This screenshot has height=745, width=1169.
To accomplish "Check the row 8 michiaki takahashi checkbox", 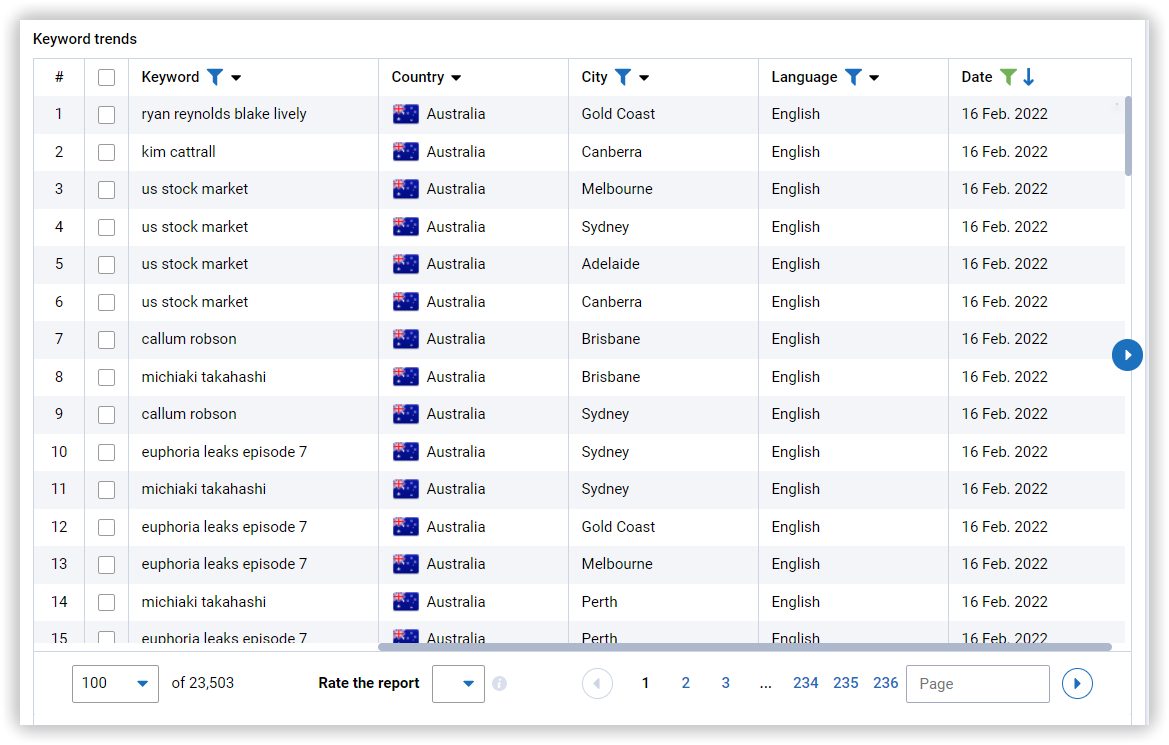I will click(107, 377).
